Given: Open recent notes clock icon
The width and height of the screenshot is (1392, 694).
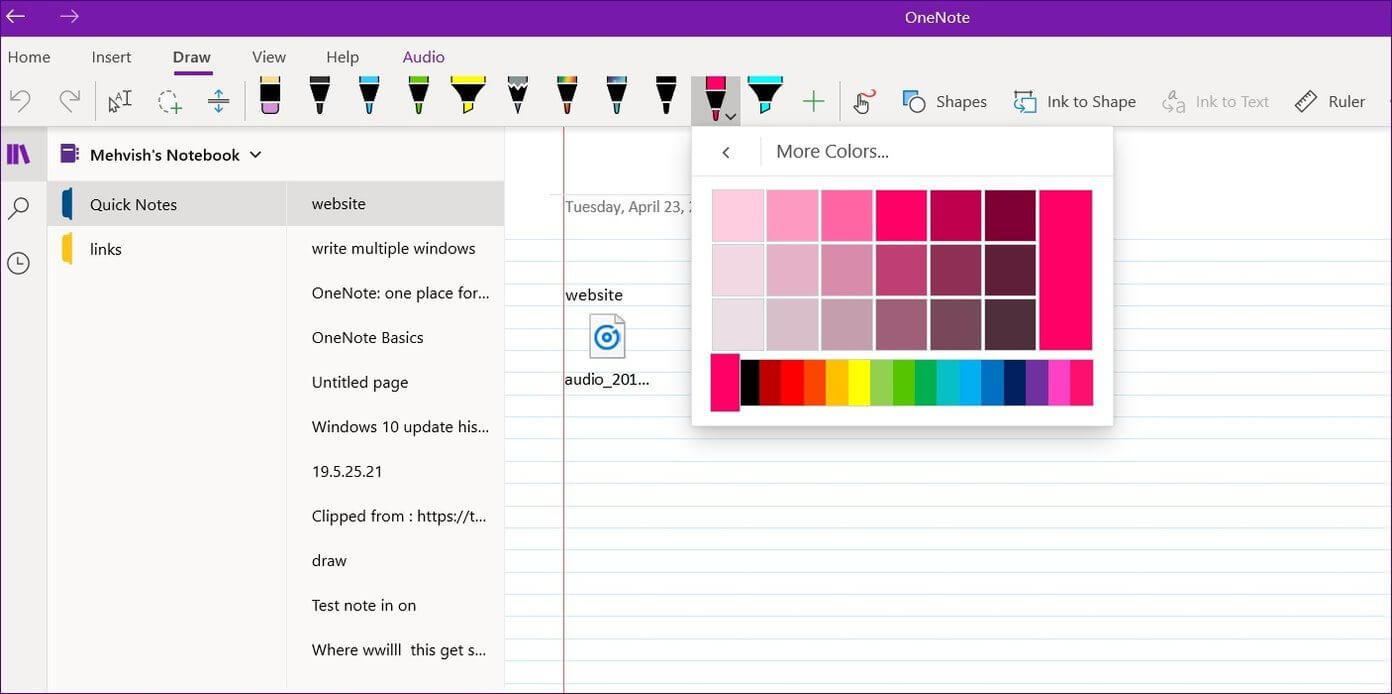Looking at the screenshot, I should click(18, 263).
